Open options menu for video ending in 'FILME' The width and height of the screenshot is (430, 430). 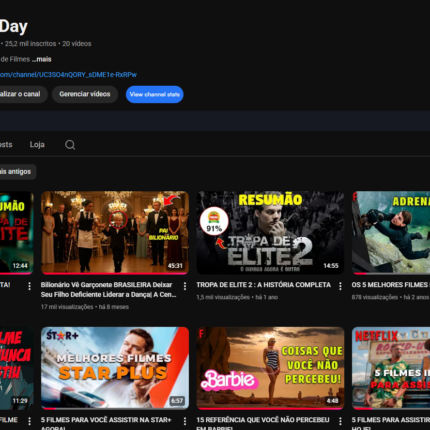pos(29,421)
